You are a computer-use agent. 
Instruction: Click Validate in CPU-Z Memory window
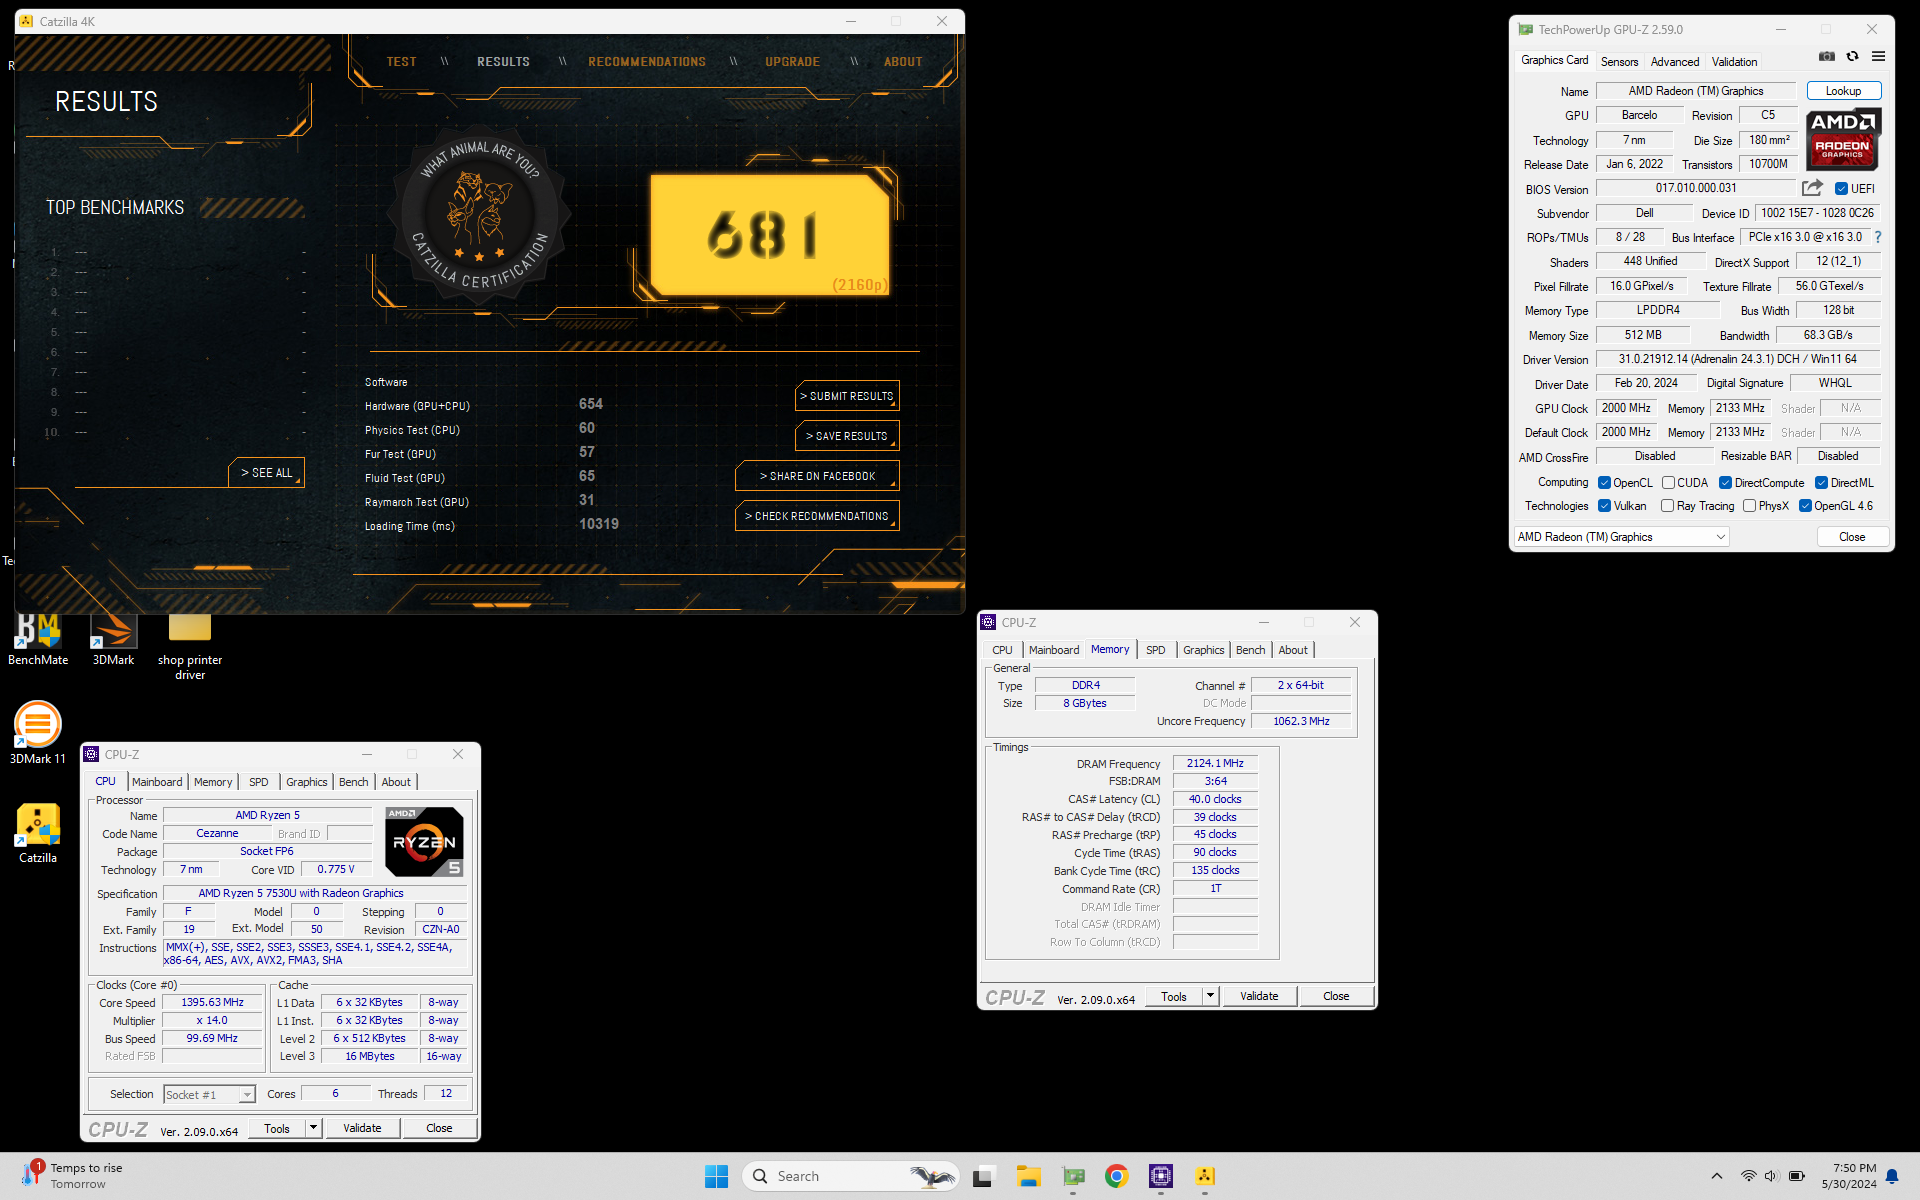click(x=1259, y=996)
